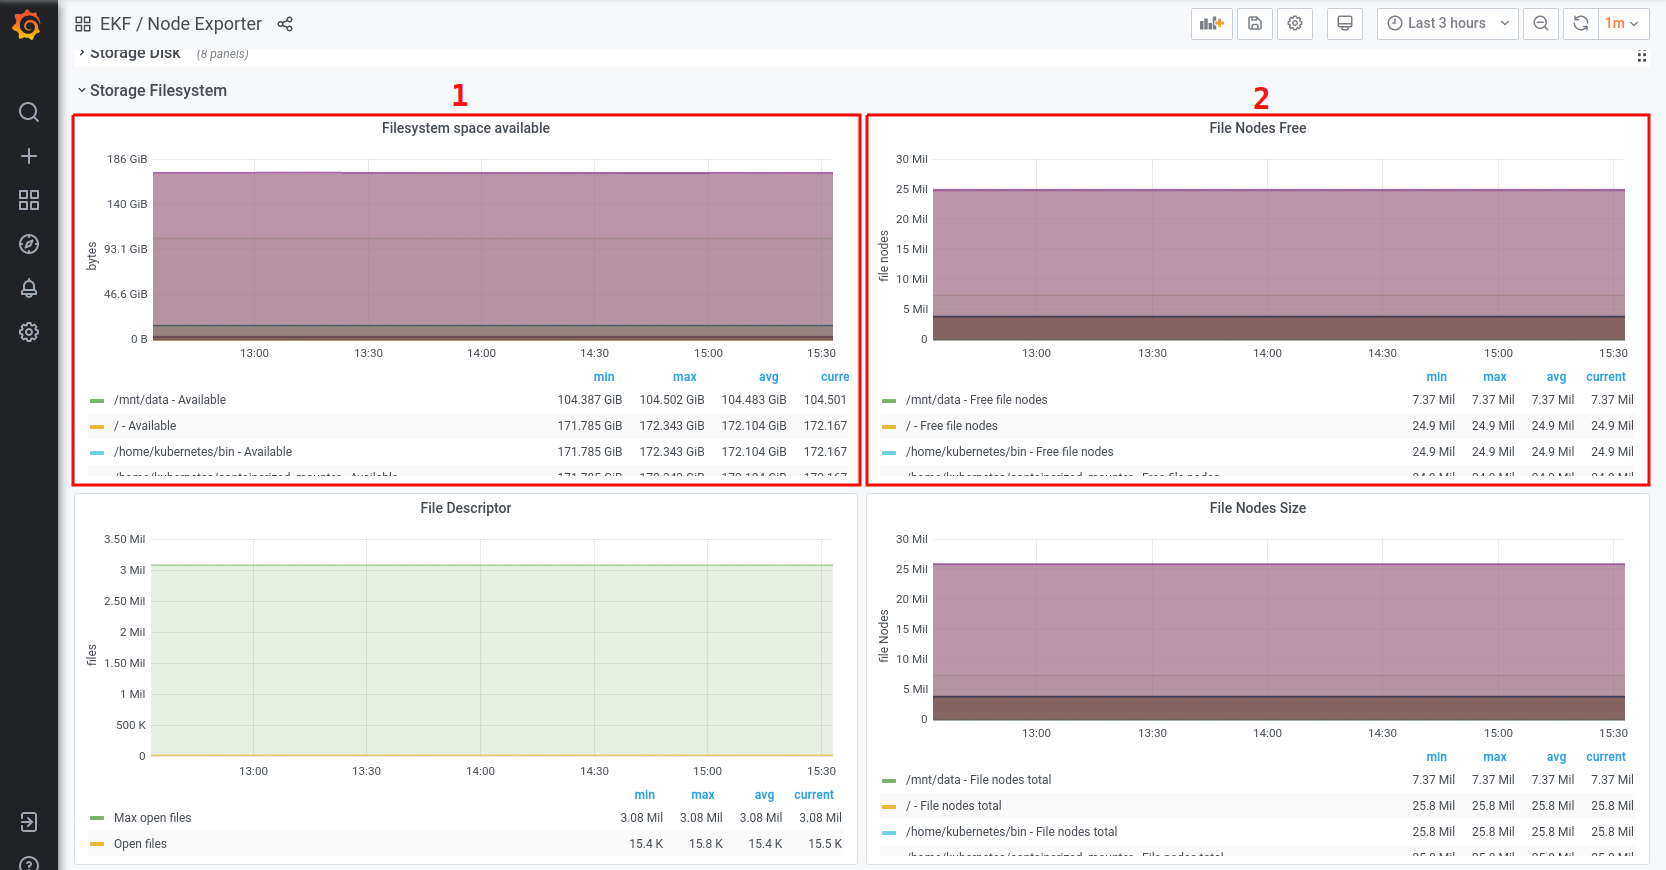Viewport: 1666px width, 870px height.
Task: Click the Create plus icon in sidebar
Action: click(29, 156)
